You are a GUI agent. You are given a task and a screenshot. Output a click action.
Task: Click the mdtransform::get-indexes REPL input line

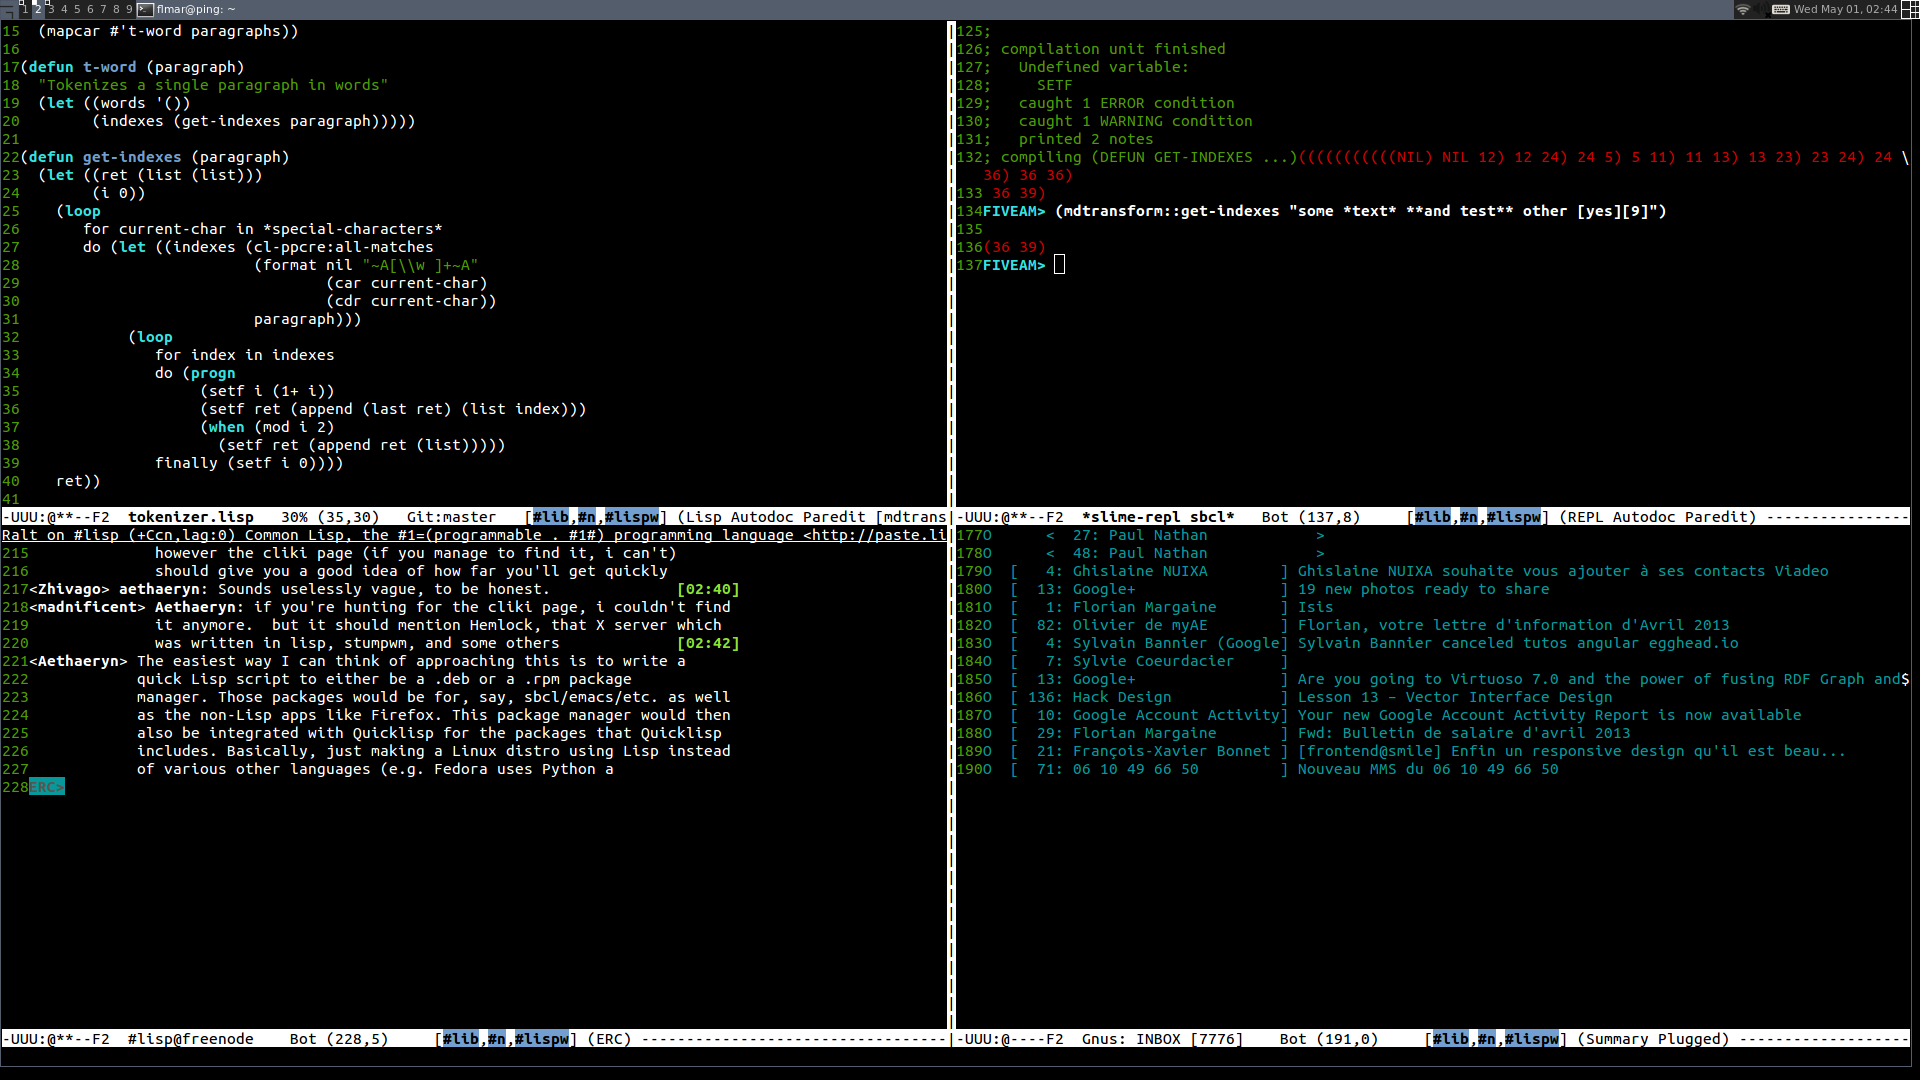(1361, 211)
